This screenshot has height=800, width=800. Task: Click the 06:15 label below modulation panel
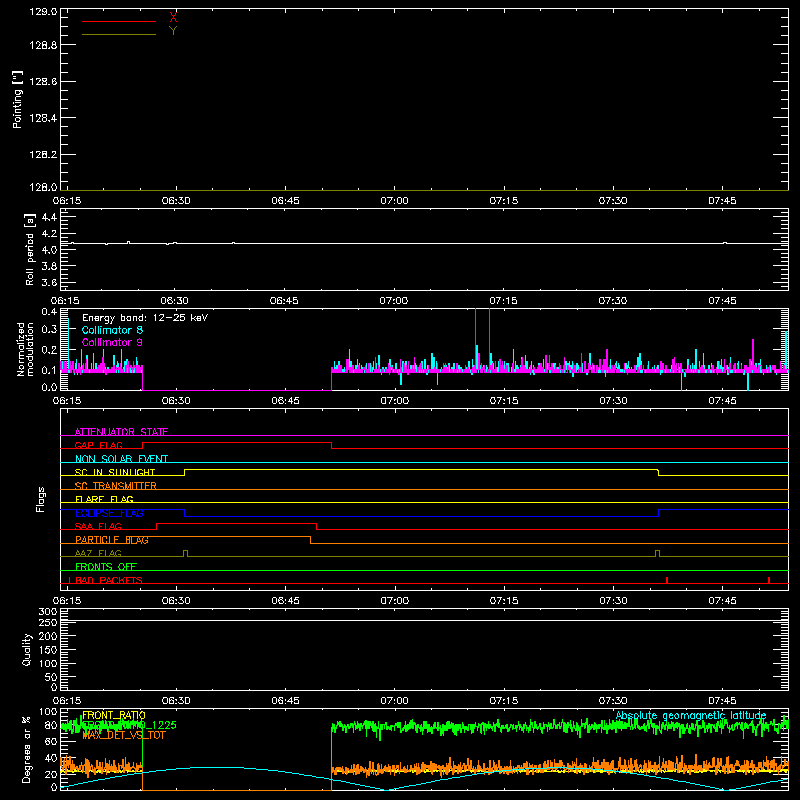(67, 401)
